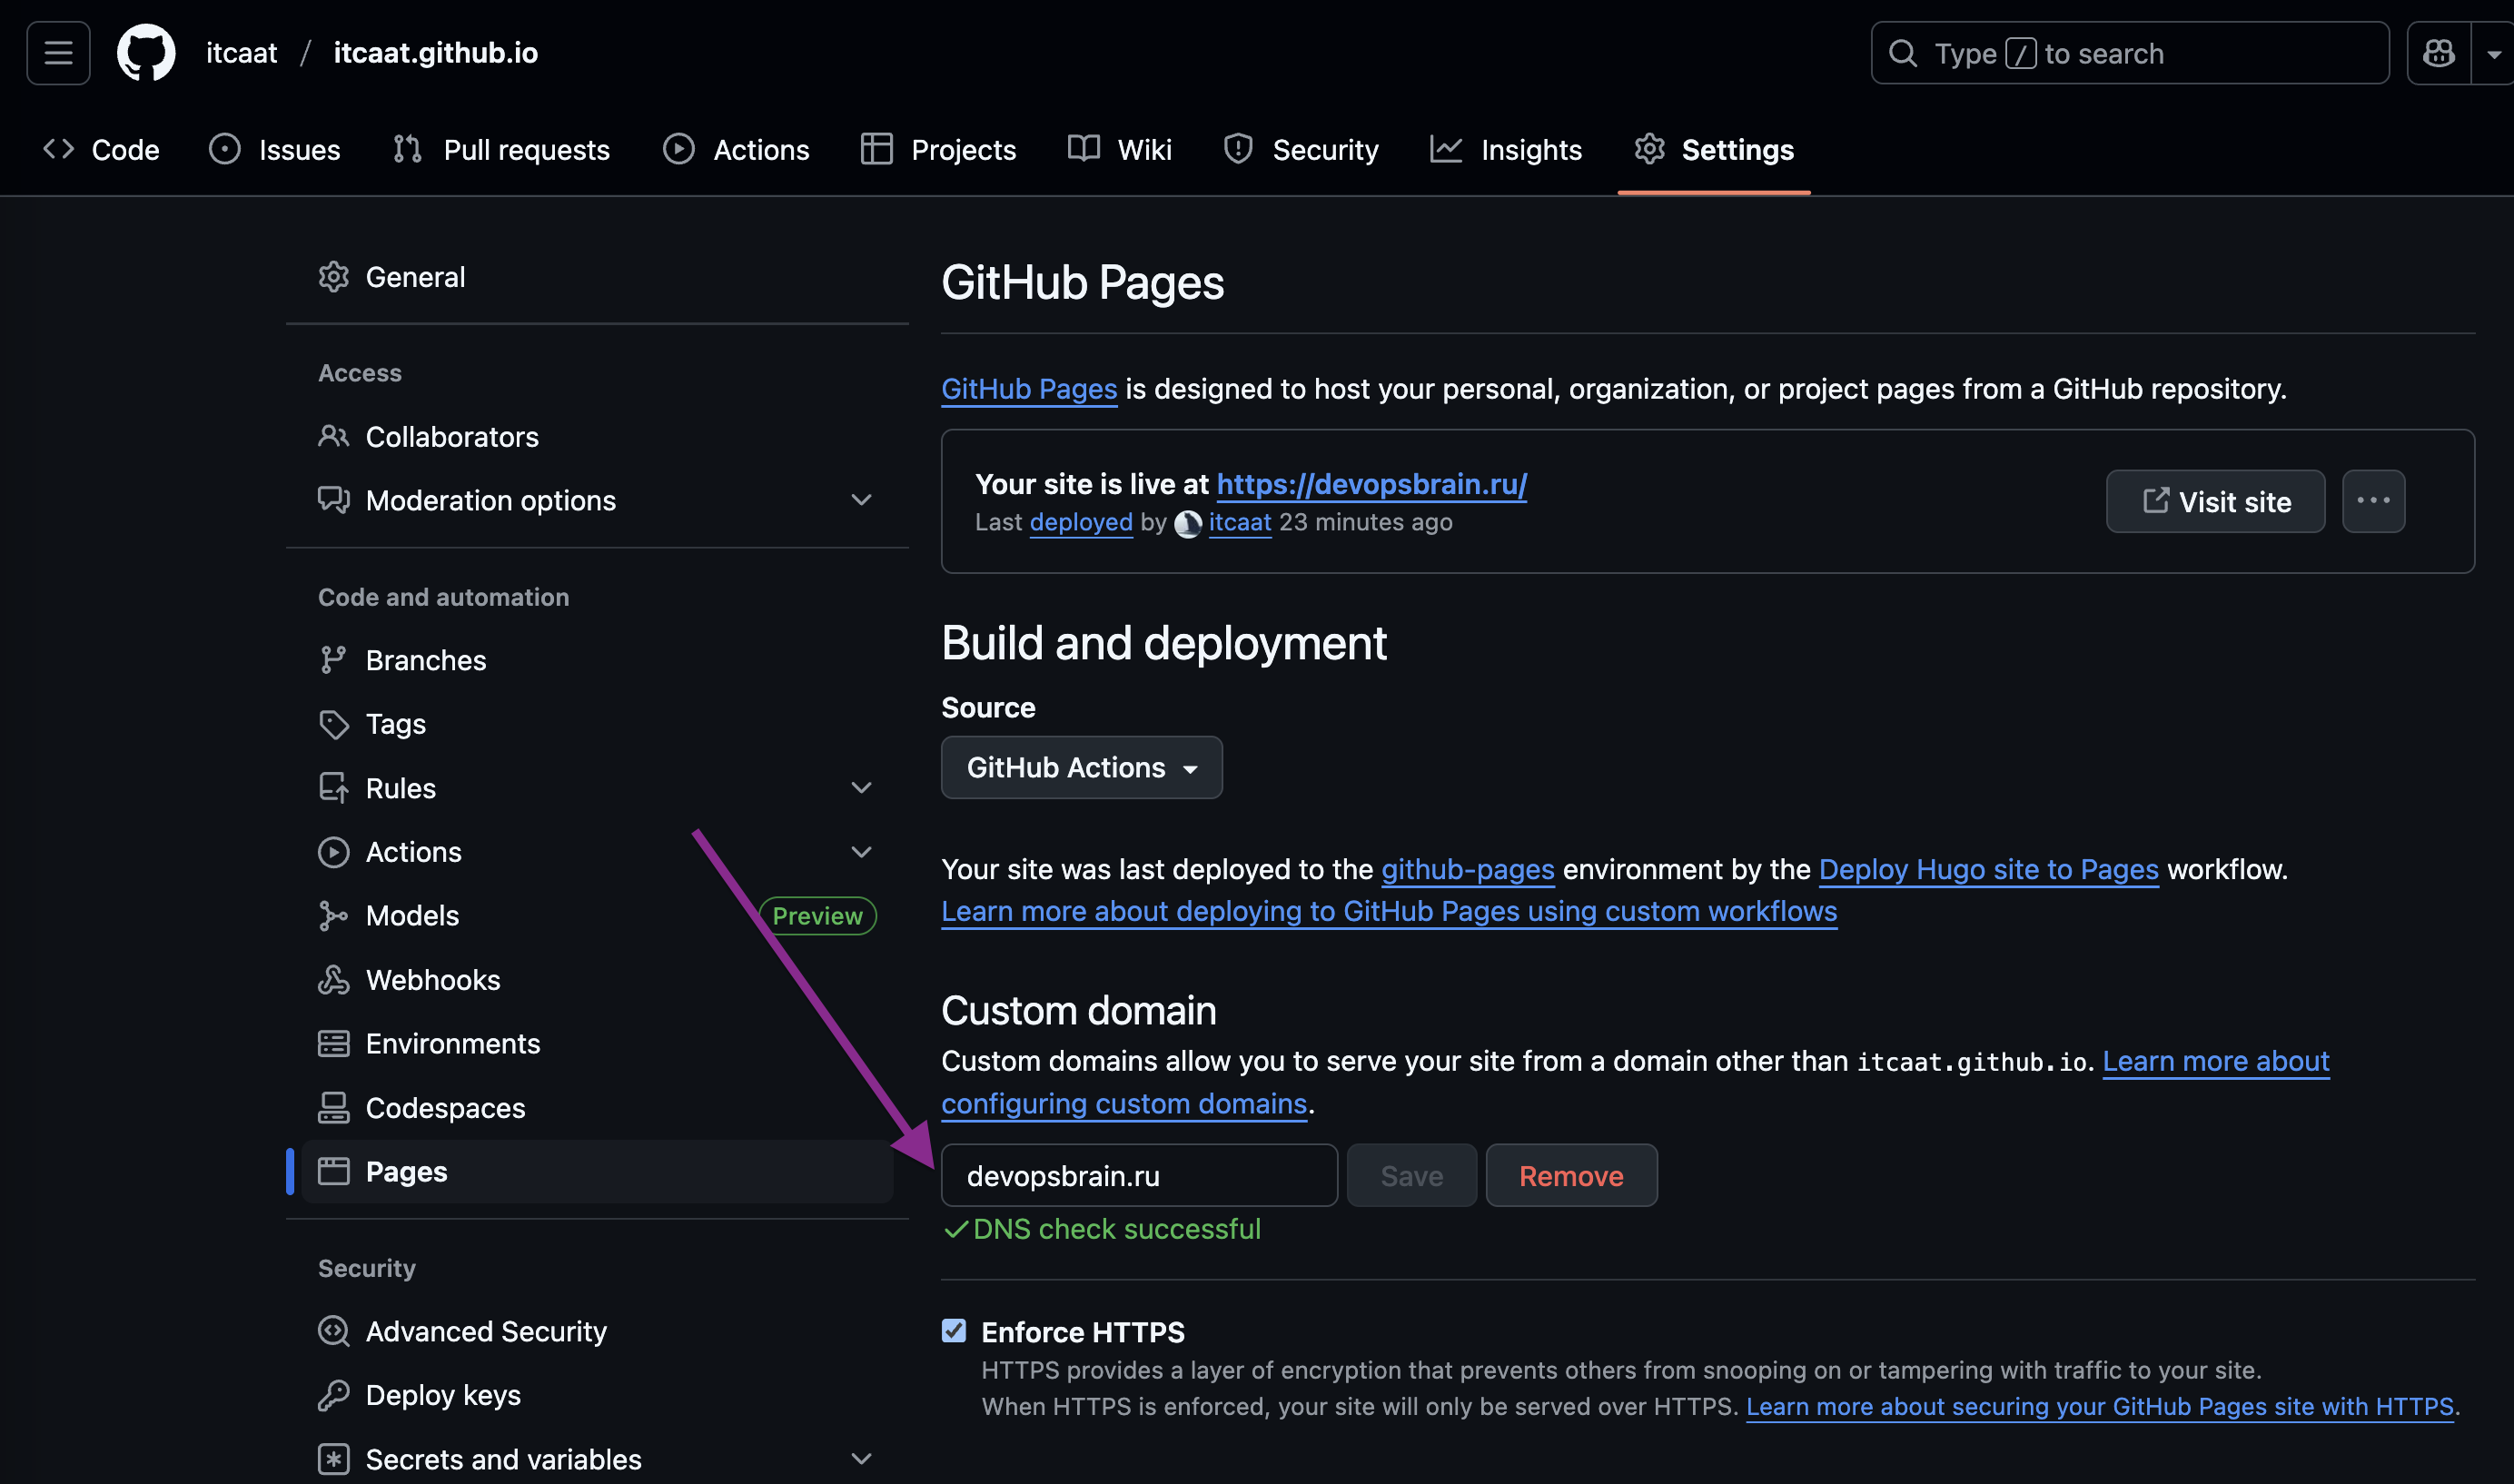Click the Codespaces icon
2514x1484 pixels.
point(334,1108)
